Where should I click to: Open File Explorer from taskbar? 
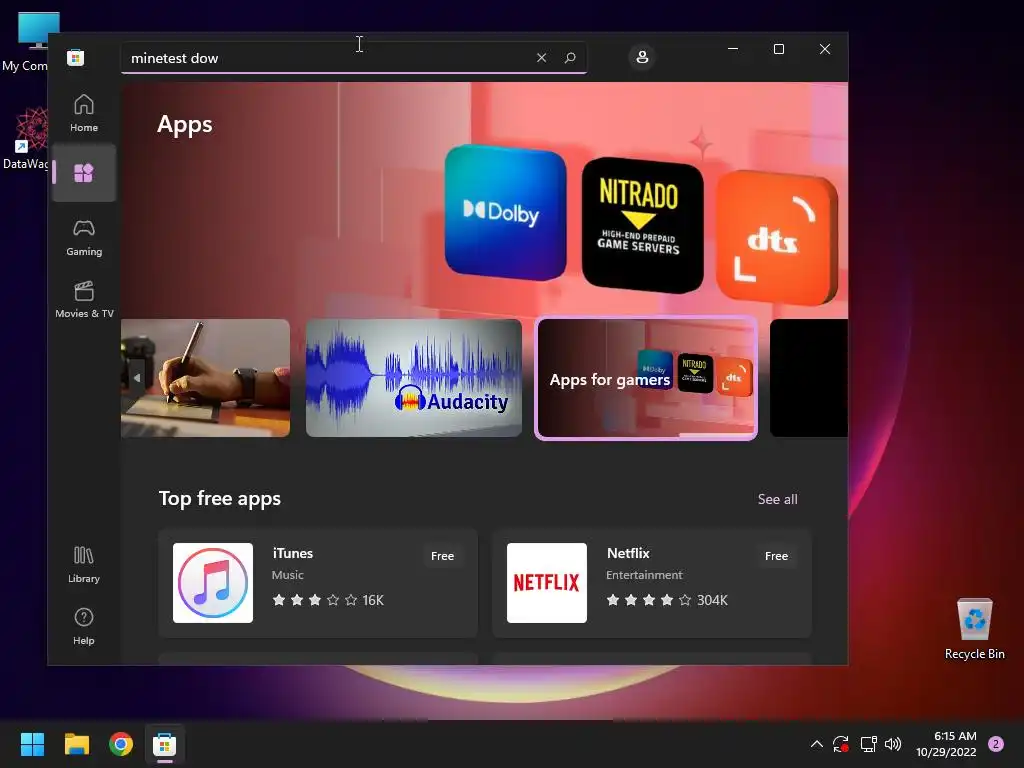tap(76, 744)
